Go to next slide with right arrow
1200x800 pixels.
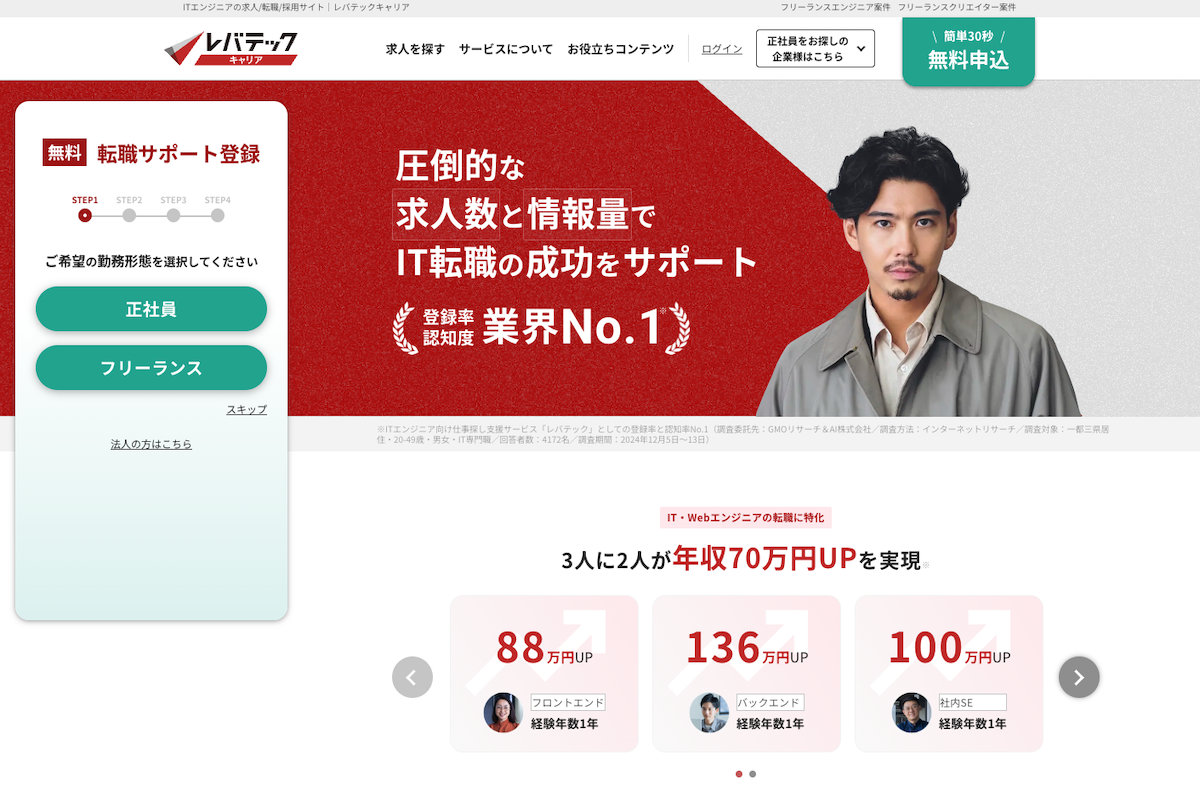(x=1079, y=677)
